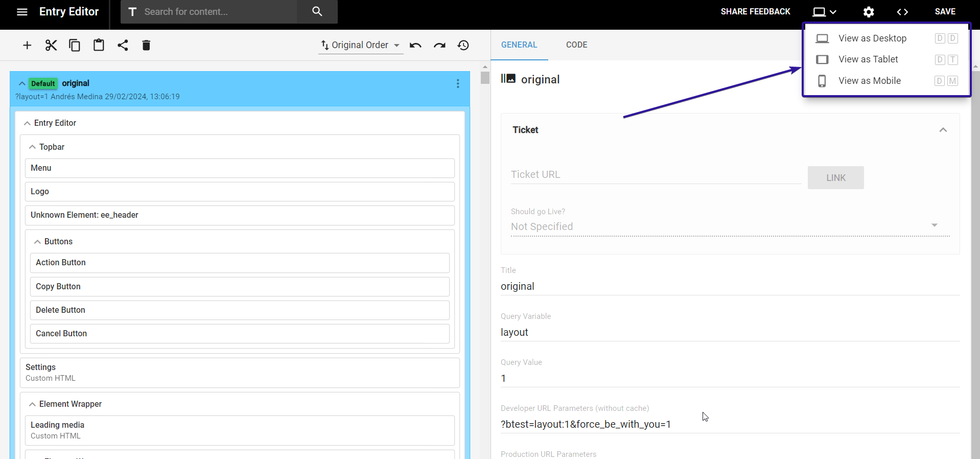This screenshot has width=980, height=459.
Task: Click the add element plus icon
Action: pyautogui.click(x=27, y=45)
